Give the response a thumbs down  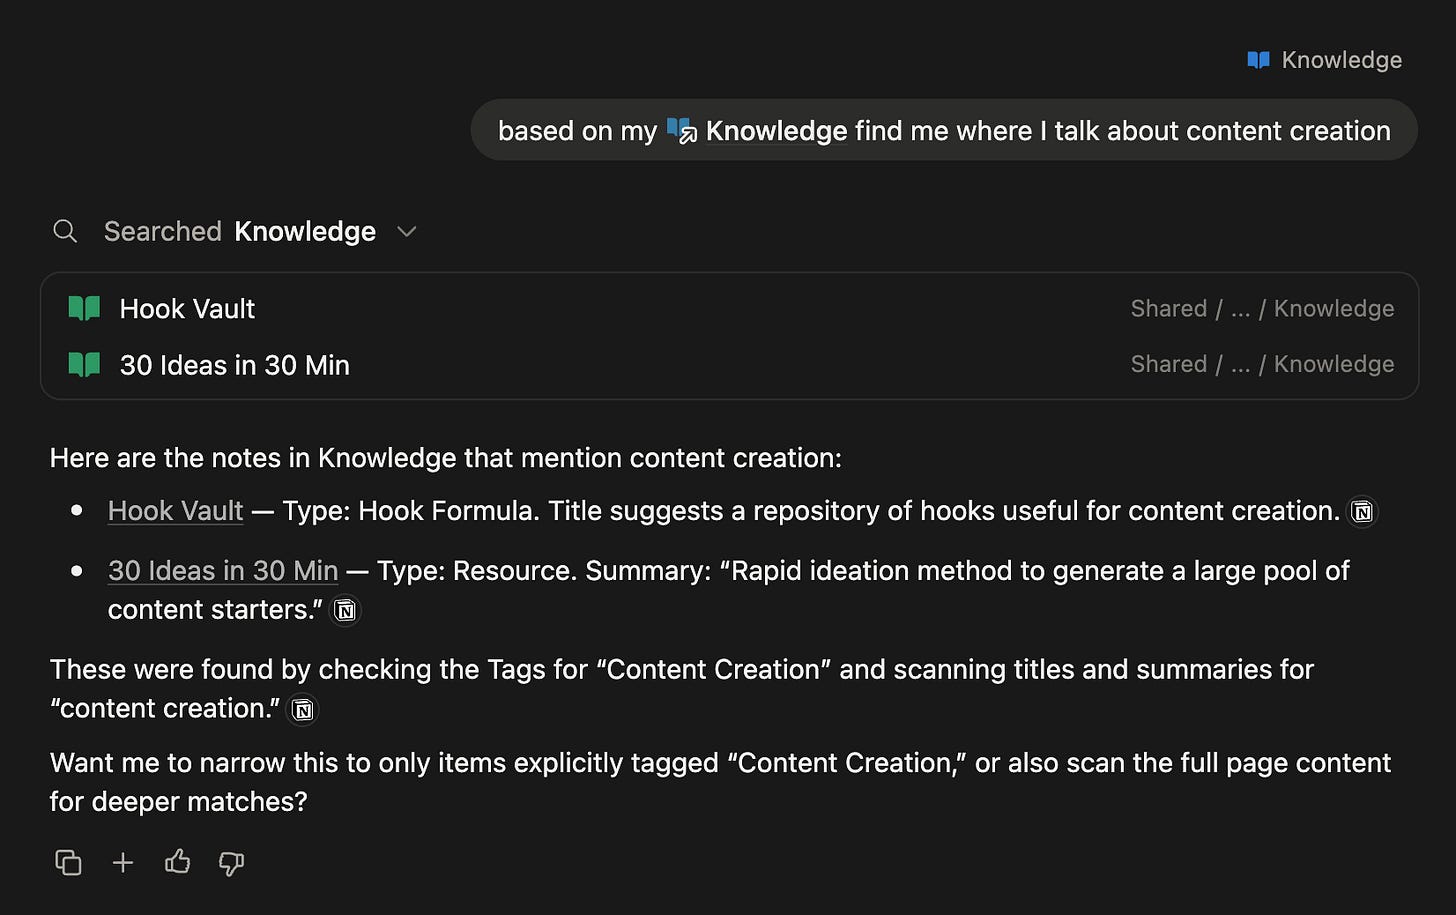tap(231, 863)
